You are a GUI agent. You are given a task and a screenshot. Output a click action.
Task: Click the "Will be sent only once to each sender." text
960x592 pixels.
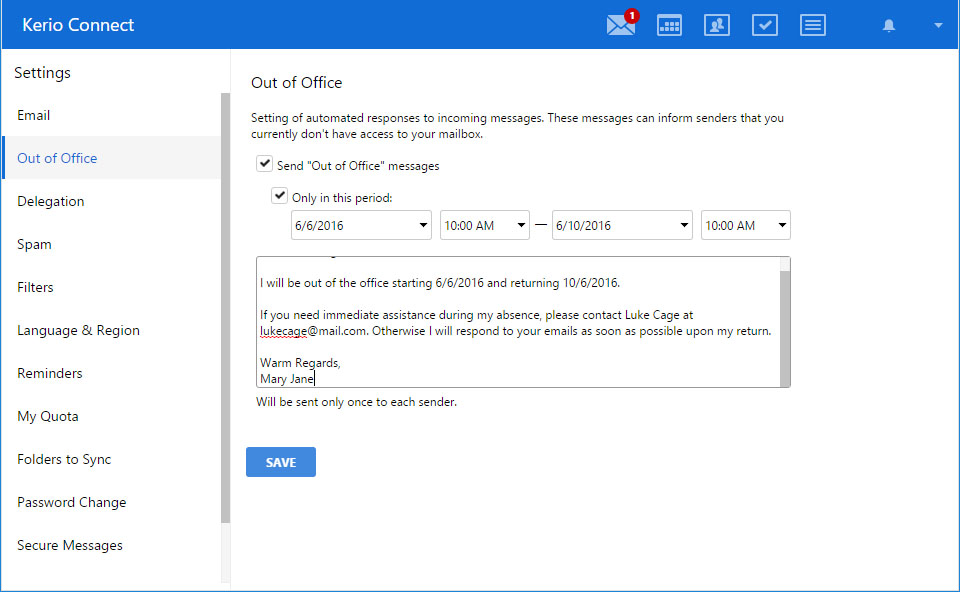click(356, 402)
